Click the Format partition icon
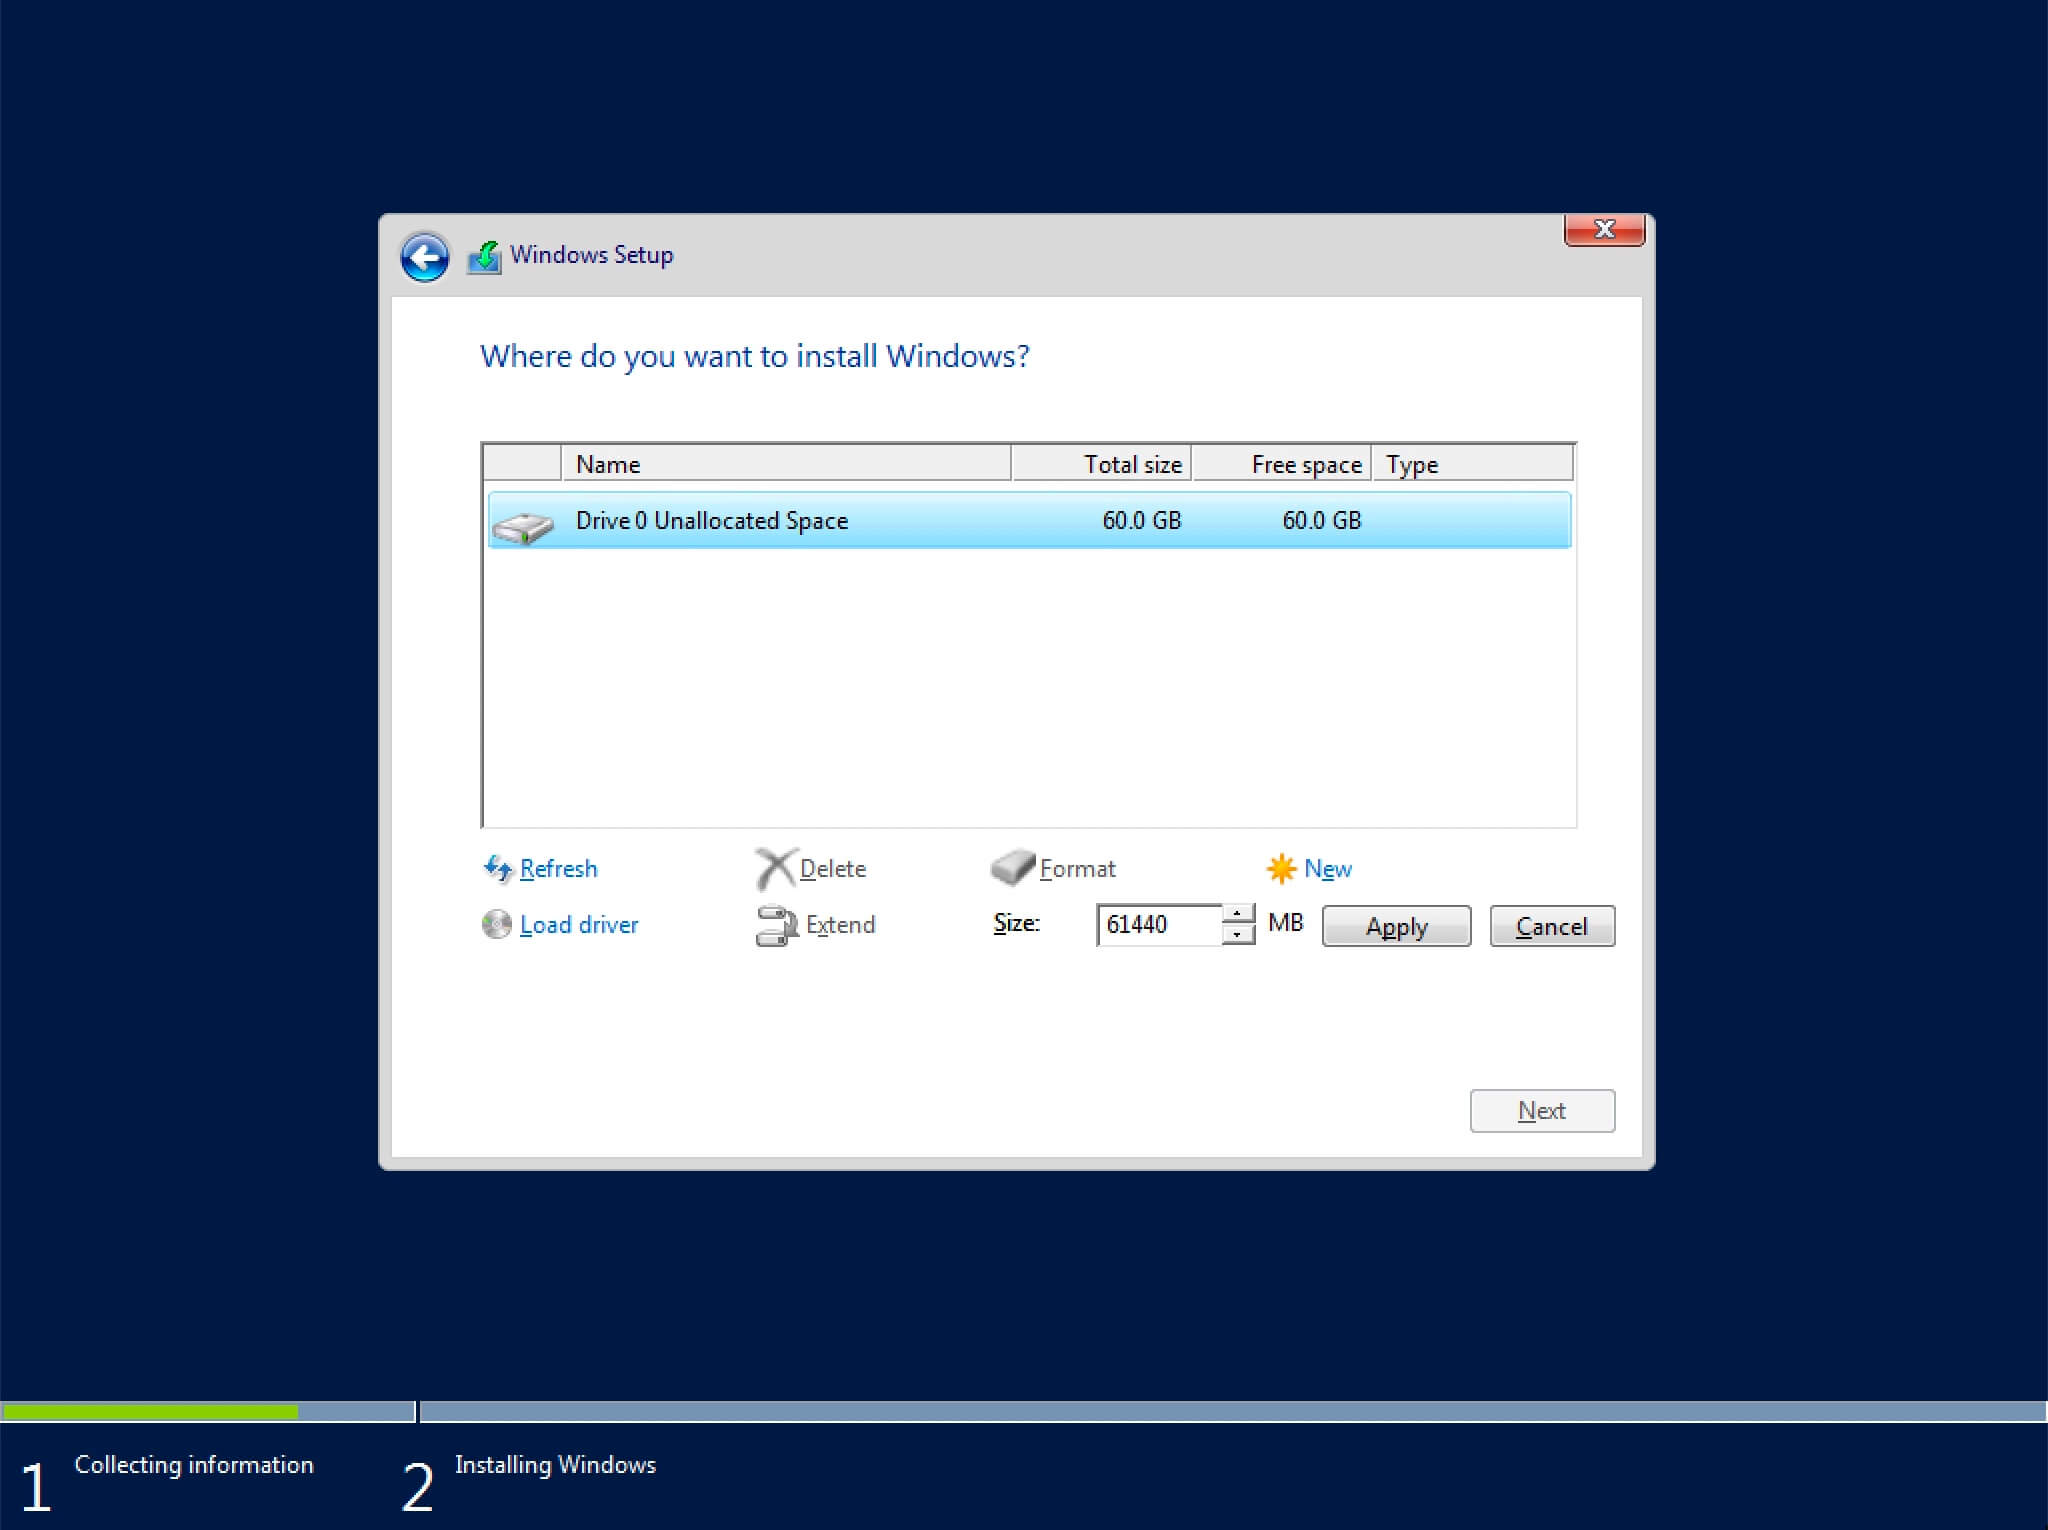The image size is (2048, 1530). coord(1013,868)
